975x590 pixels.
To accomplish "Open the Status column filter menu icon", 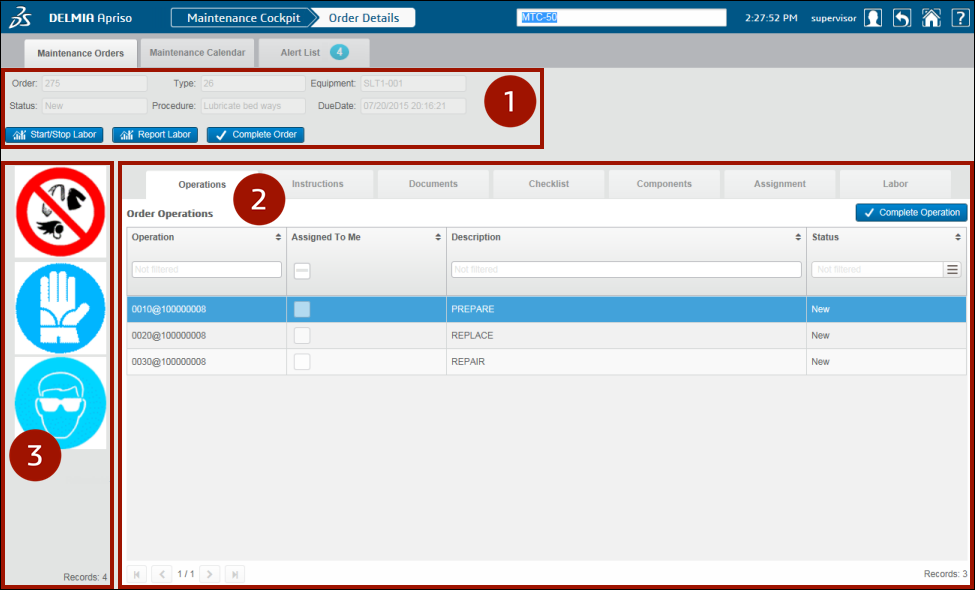I will [952, 269].
